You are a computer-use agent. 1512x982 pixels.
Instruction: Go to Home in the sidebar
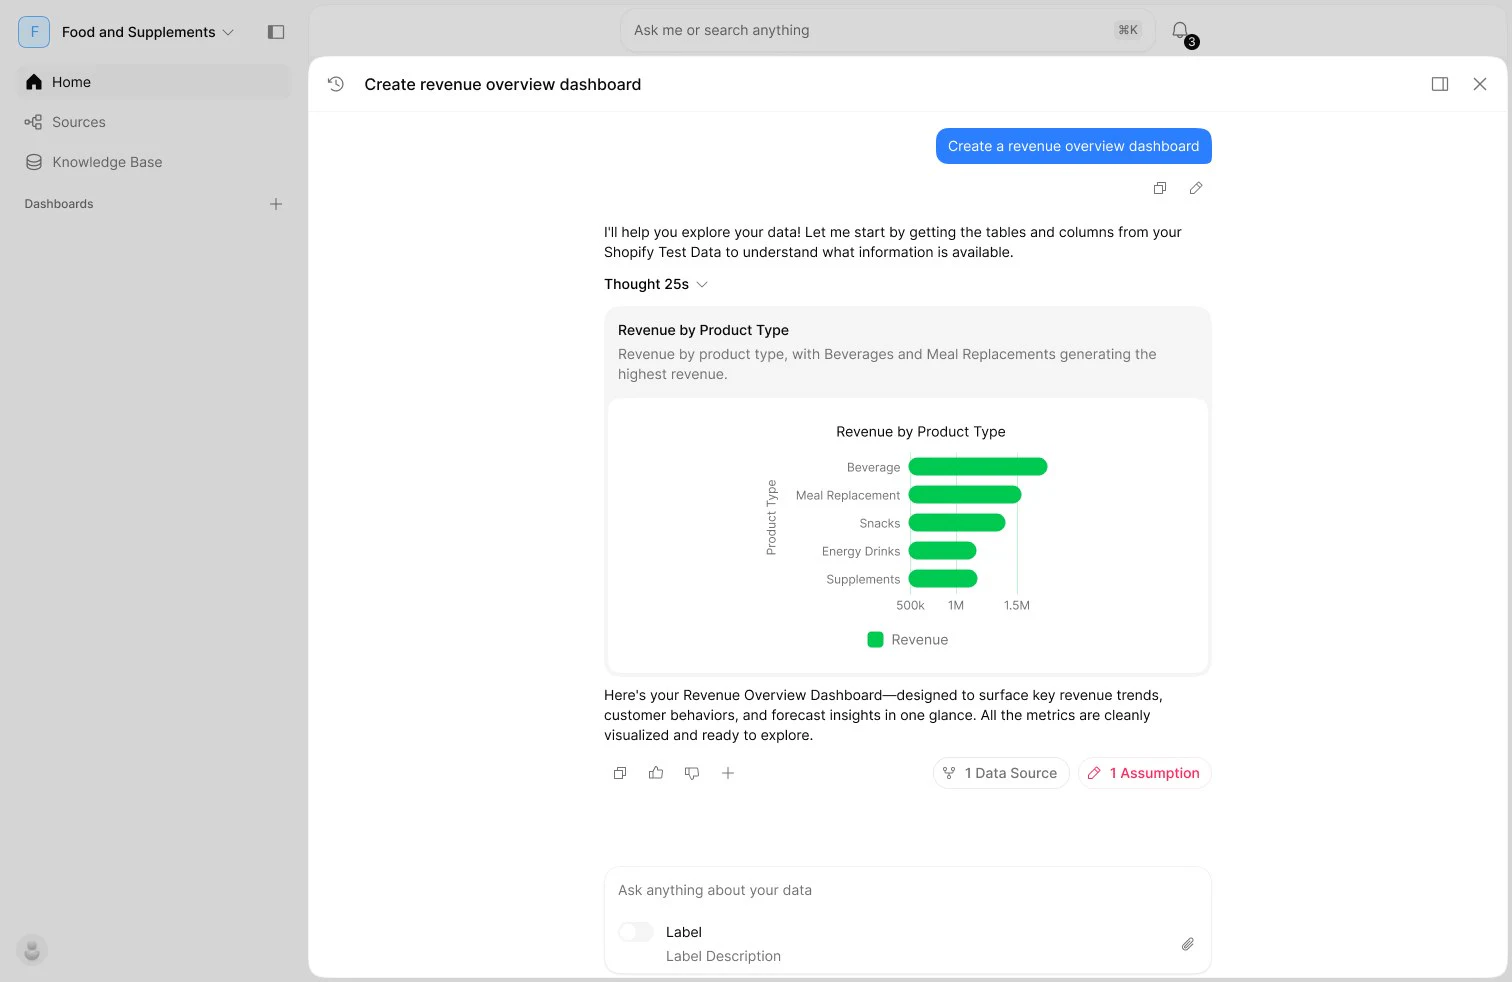click(154, 82)
